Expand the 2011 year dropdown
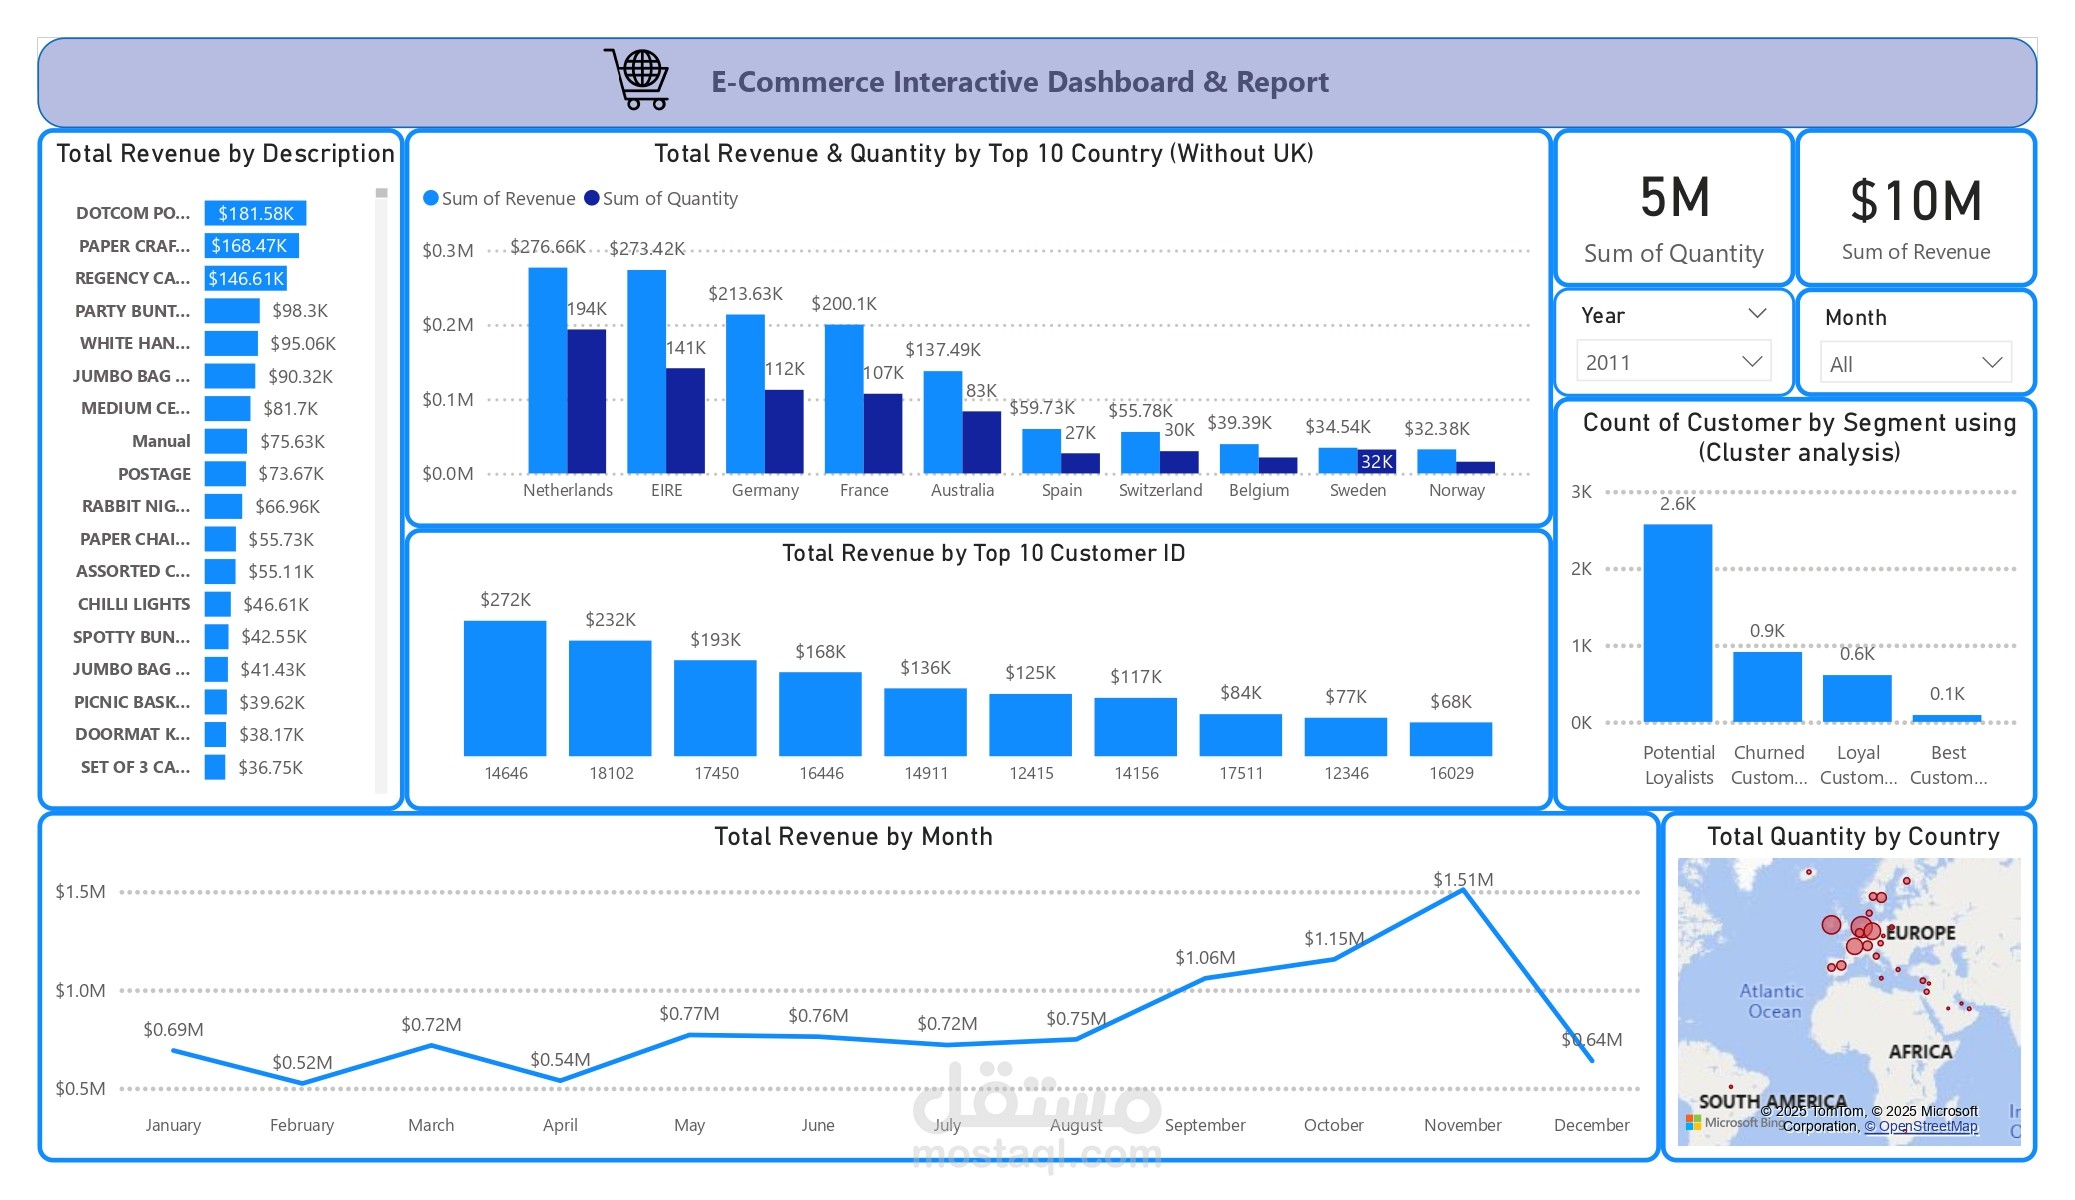 click(x=1751, y=362)
